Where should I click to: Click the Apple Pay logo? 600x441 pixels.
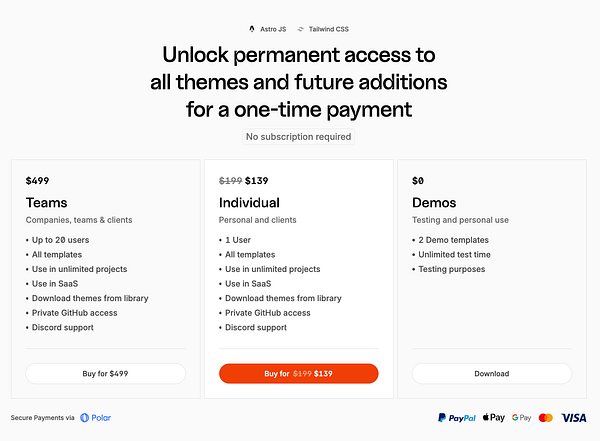tap(493, 417)
